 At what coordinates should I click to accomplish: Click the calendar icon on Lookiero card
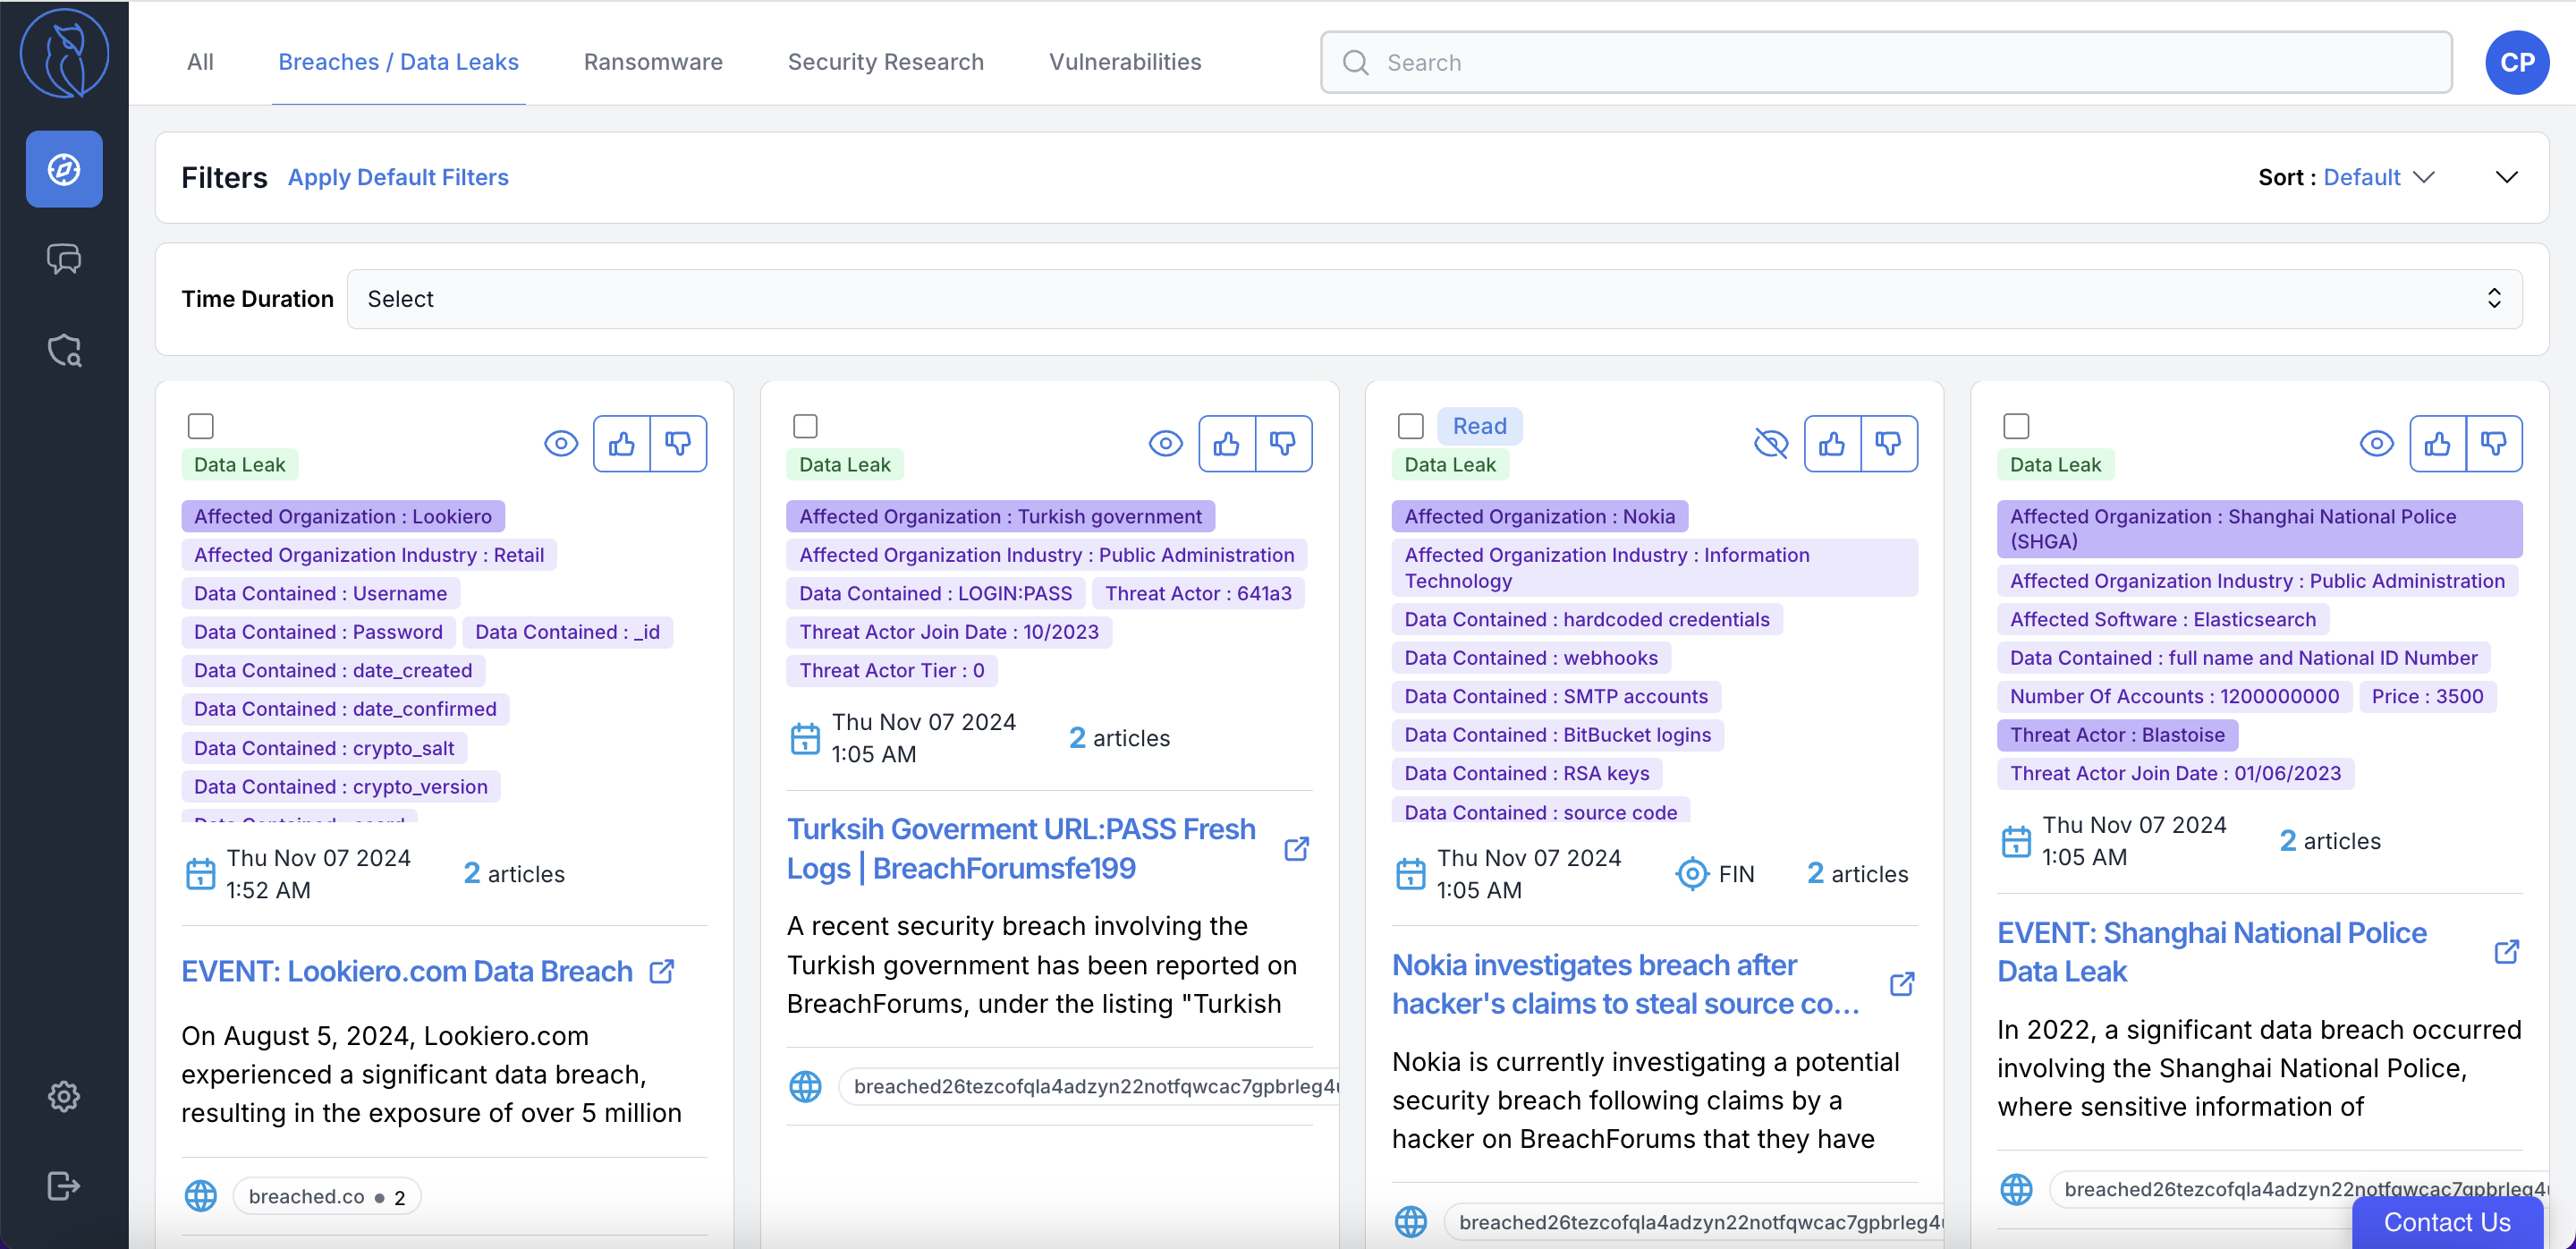pyautogui.click(x=201, y=874)
